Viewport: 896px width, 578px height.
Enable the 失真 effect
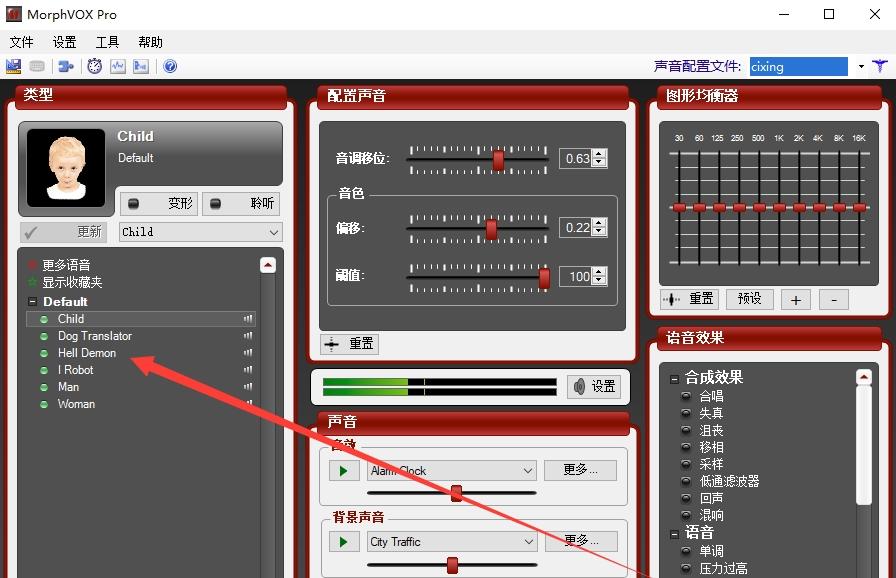tap(686, 412)
